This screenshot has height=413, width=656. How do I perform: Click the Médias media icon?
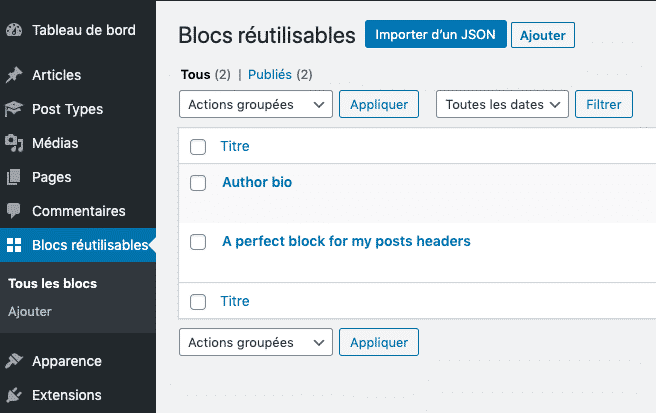tap(14, 143)
